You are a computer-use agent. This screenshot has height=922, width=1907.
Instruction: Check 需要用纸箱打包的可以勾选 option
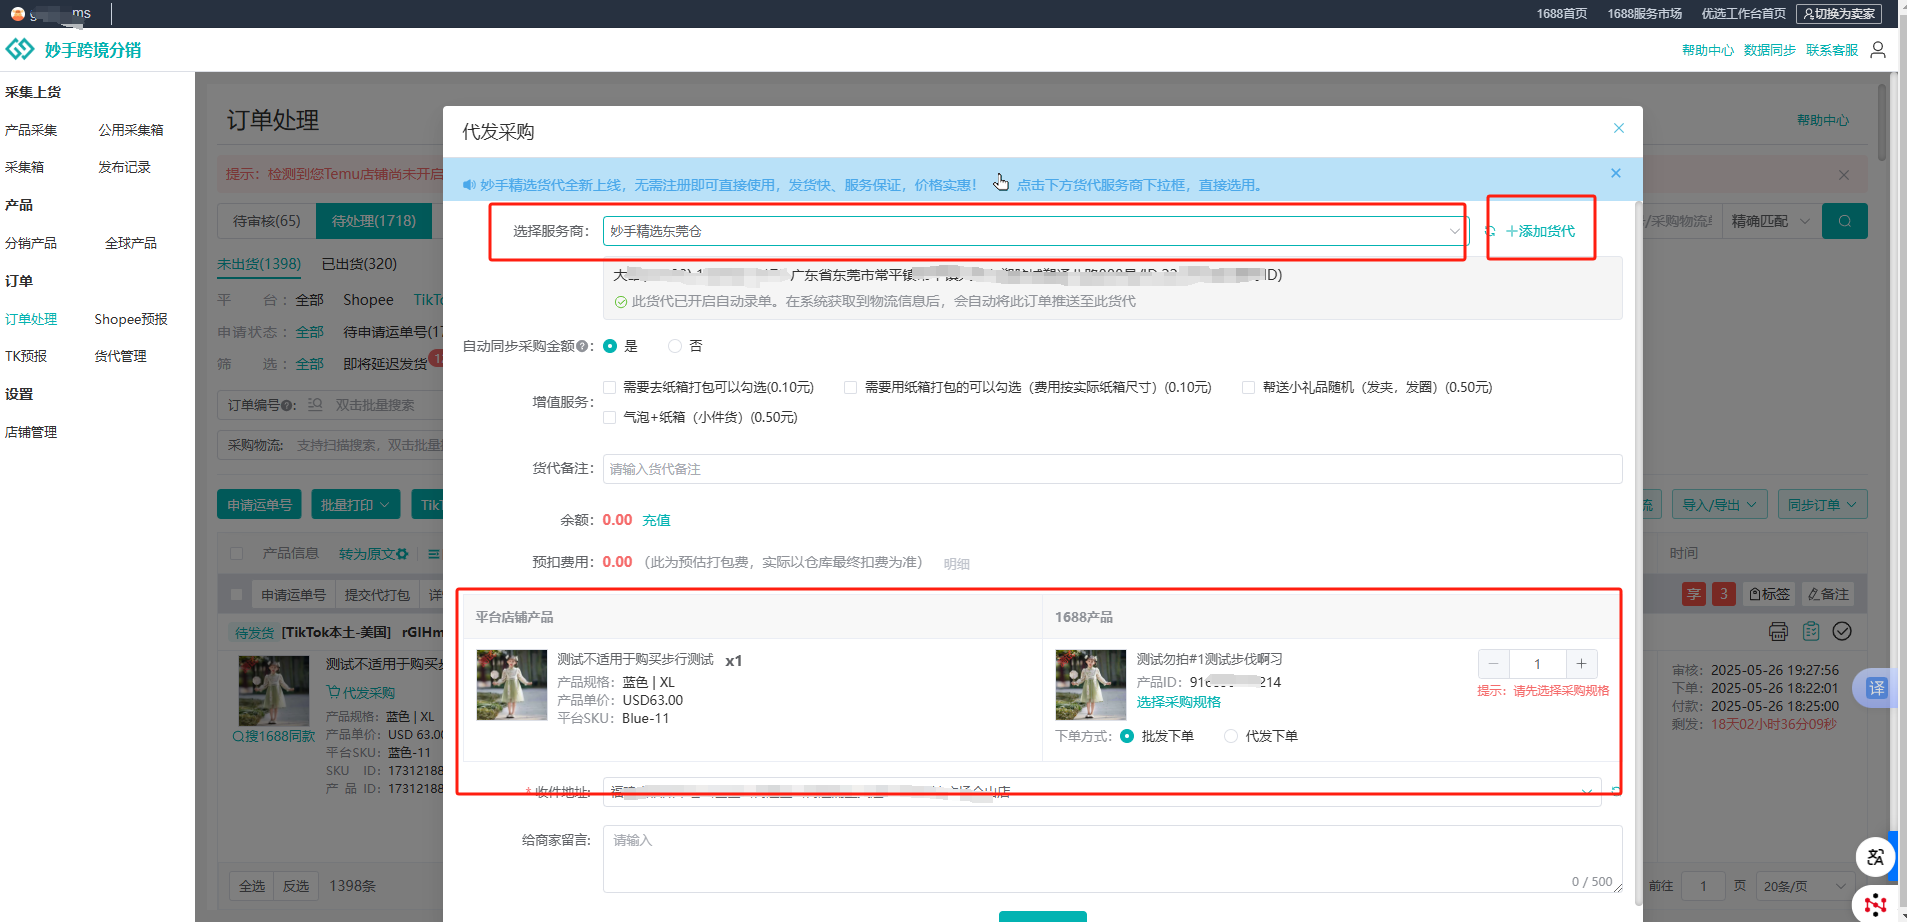[850, 387]
